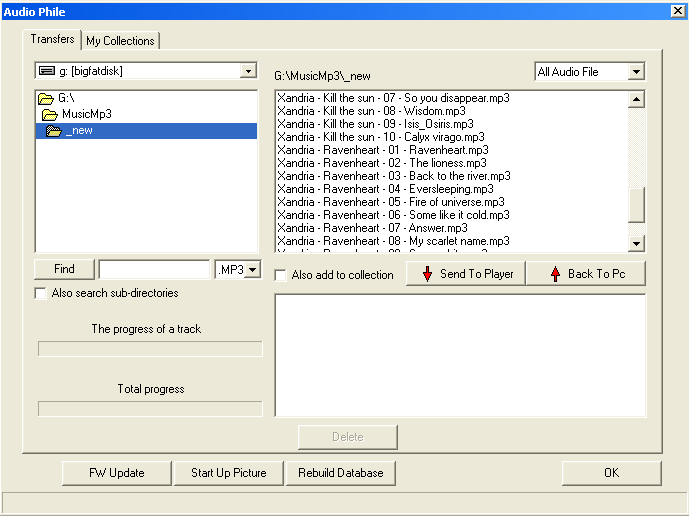Screen dimensions: 689x516
Task: Click the file list scroll up arrow
Action: coord(636,99)
